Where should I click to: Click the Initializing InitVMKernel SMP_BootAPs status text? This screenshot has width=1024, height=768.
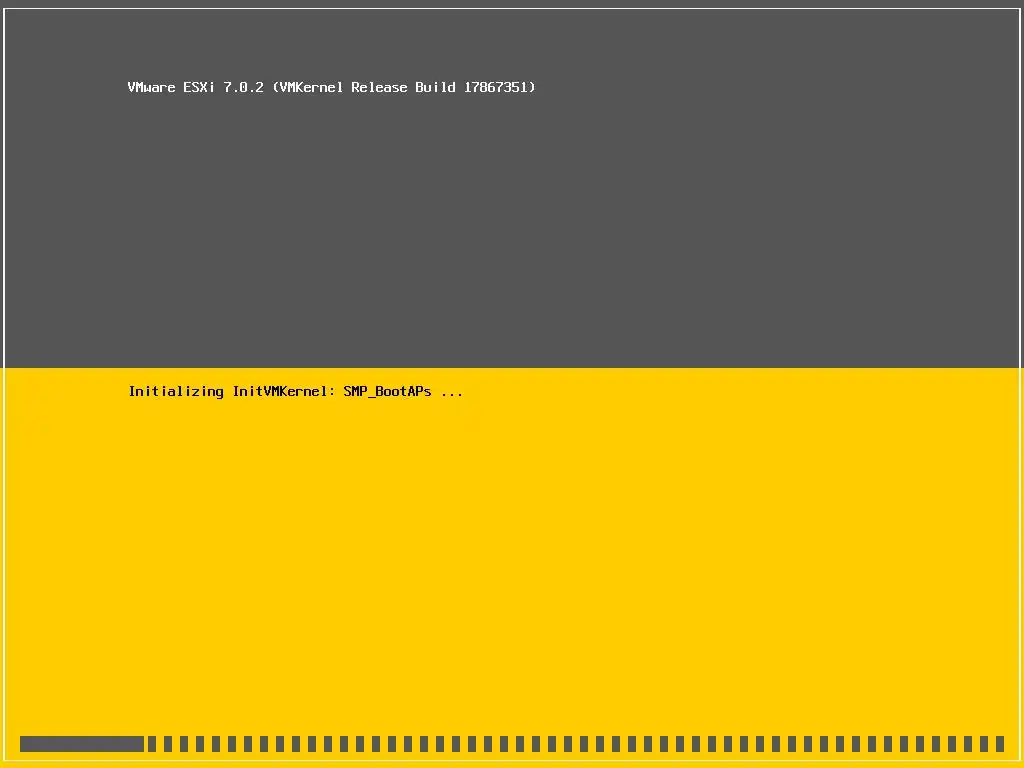click(x=295, y=392)
